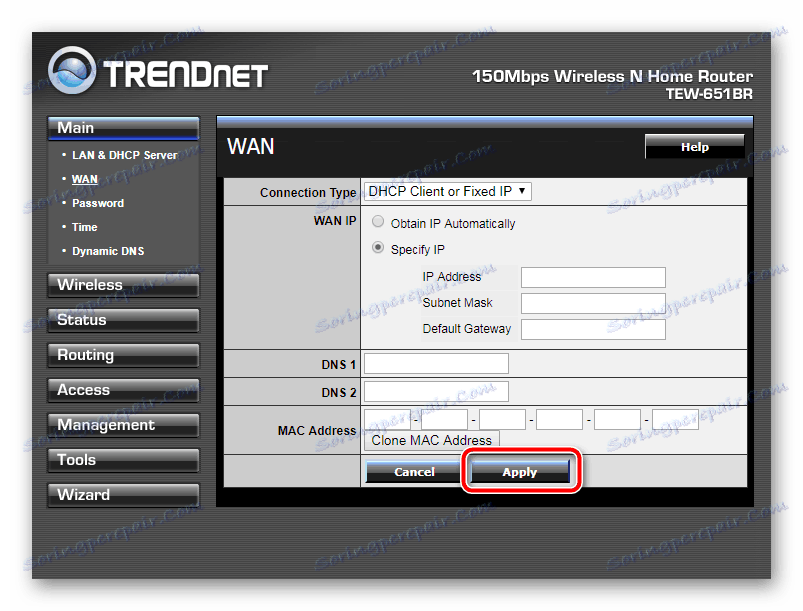
Task: Go to the Password page
Action: tap(98, 203)
